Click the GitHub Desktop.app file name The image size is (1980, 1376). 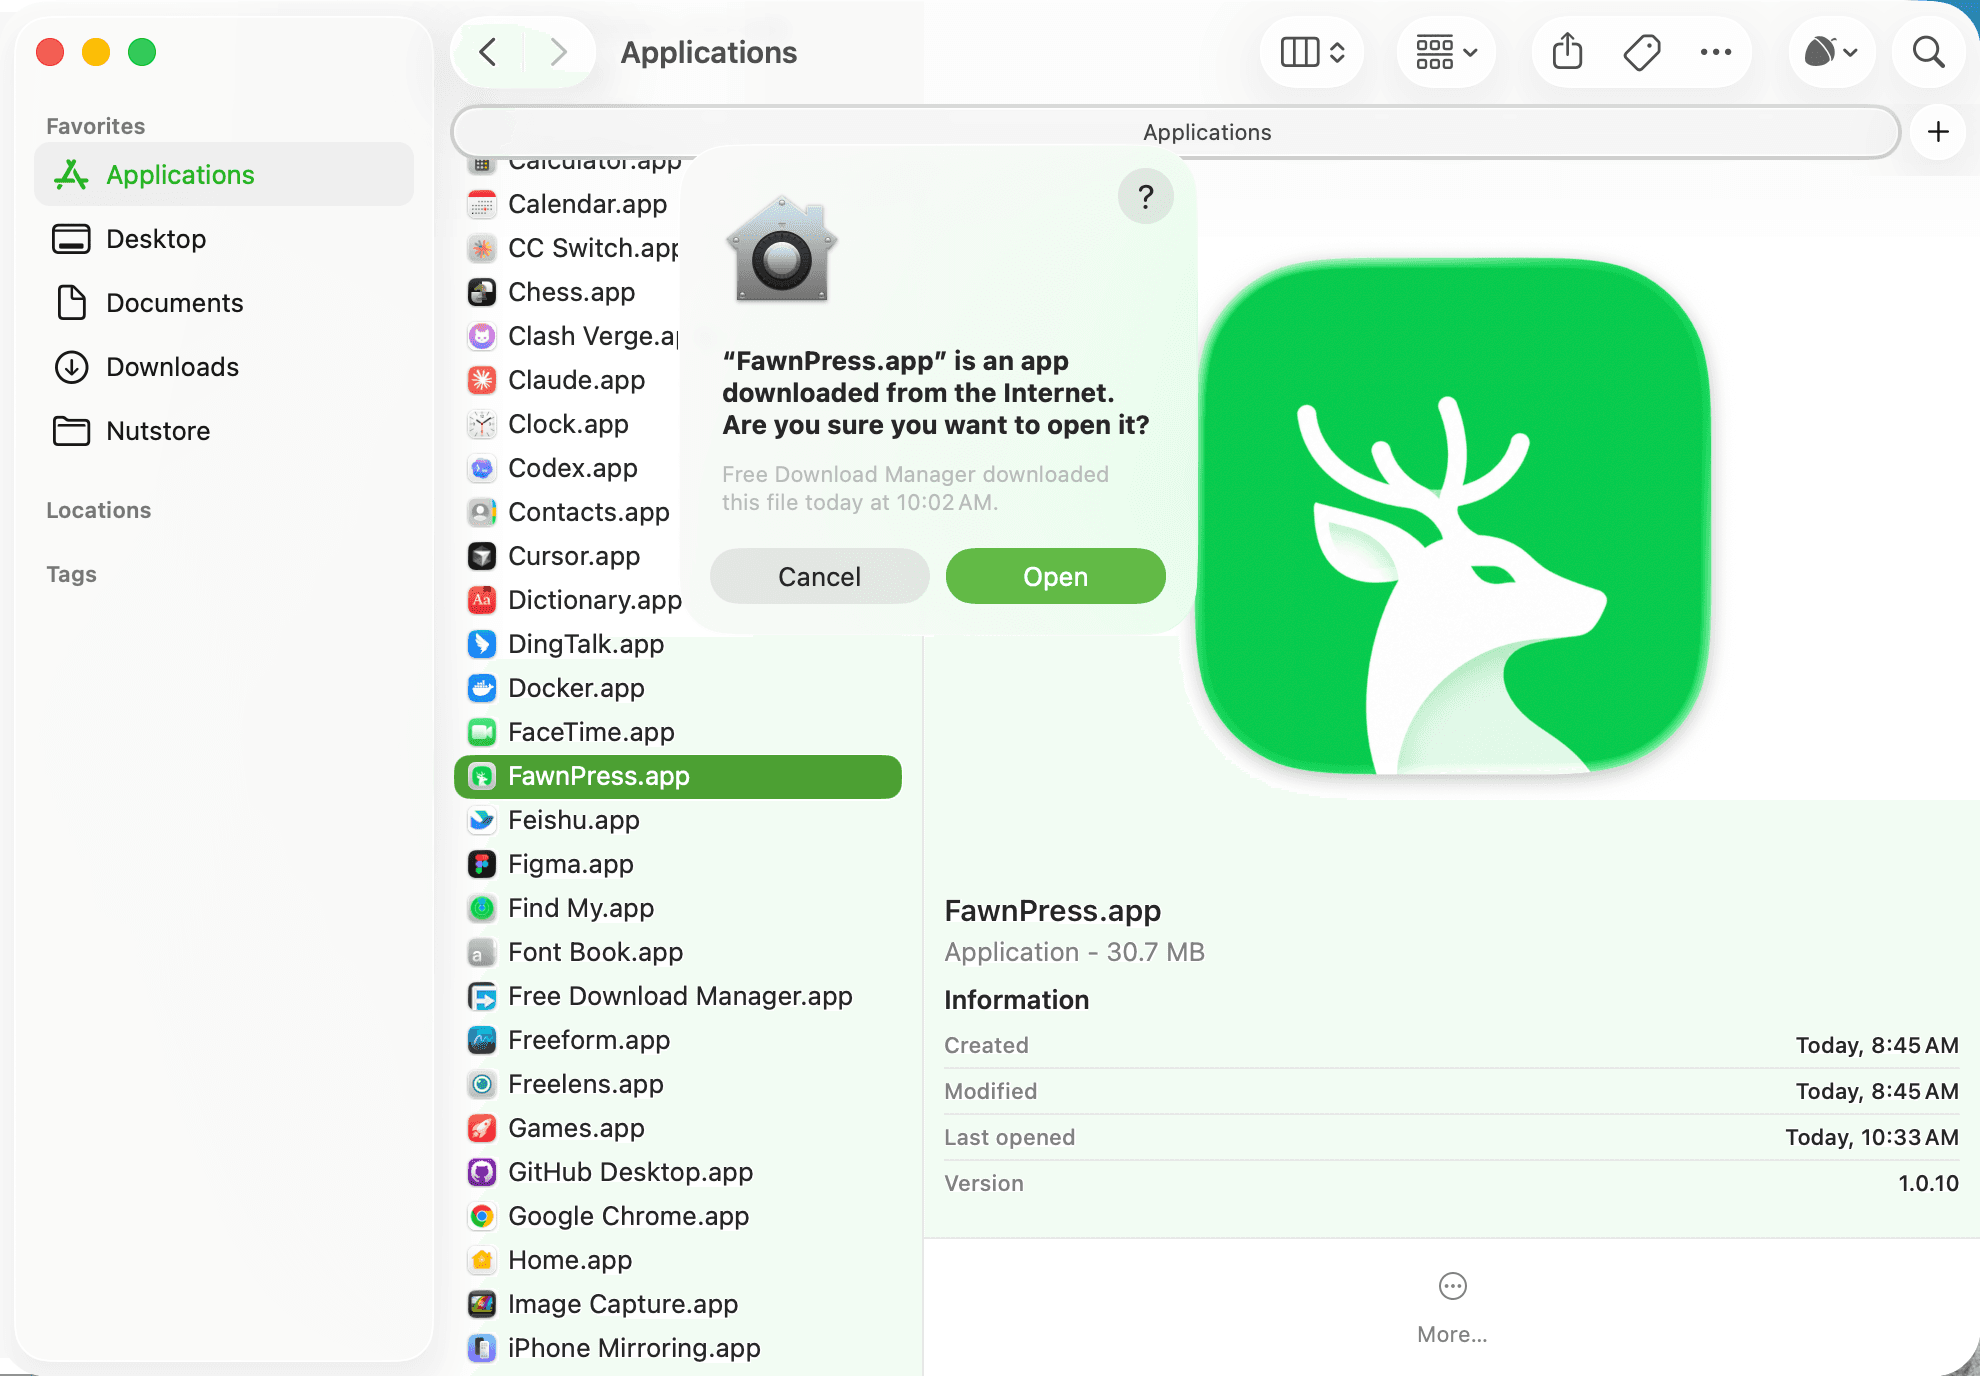(631, 1172)
